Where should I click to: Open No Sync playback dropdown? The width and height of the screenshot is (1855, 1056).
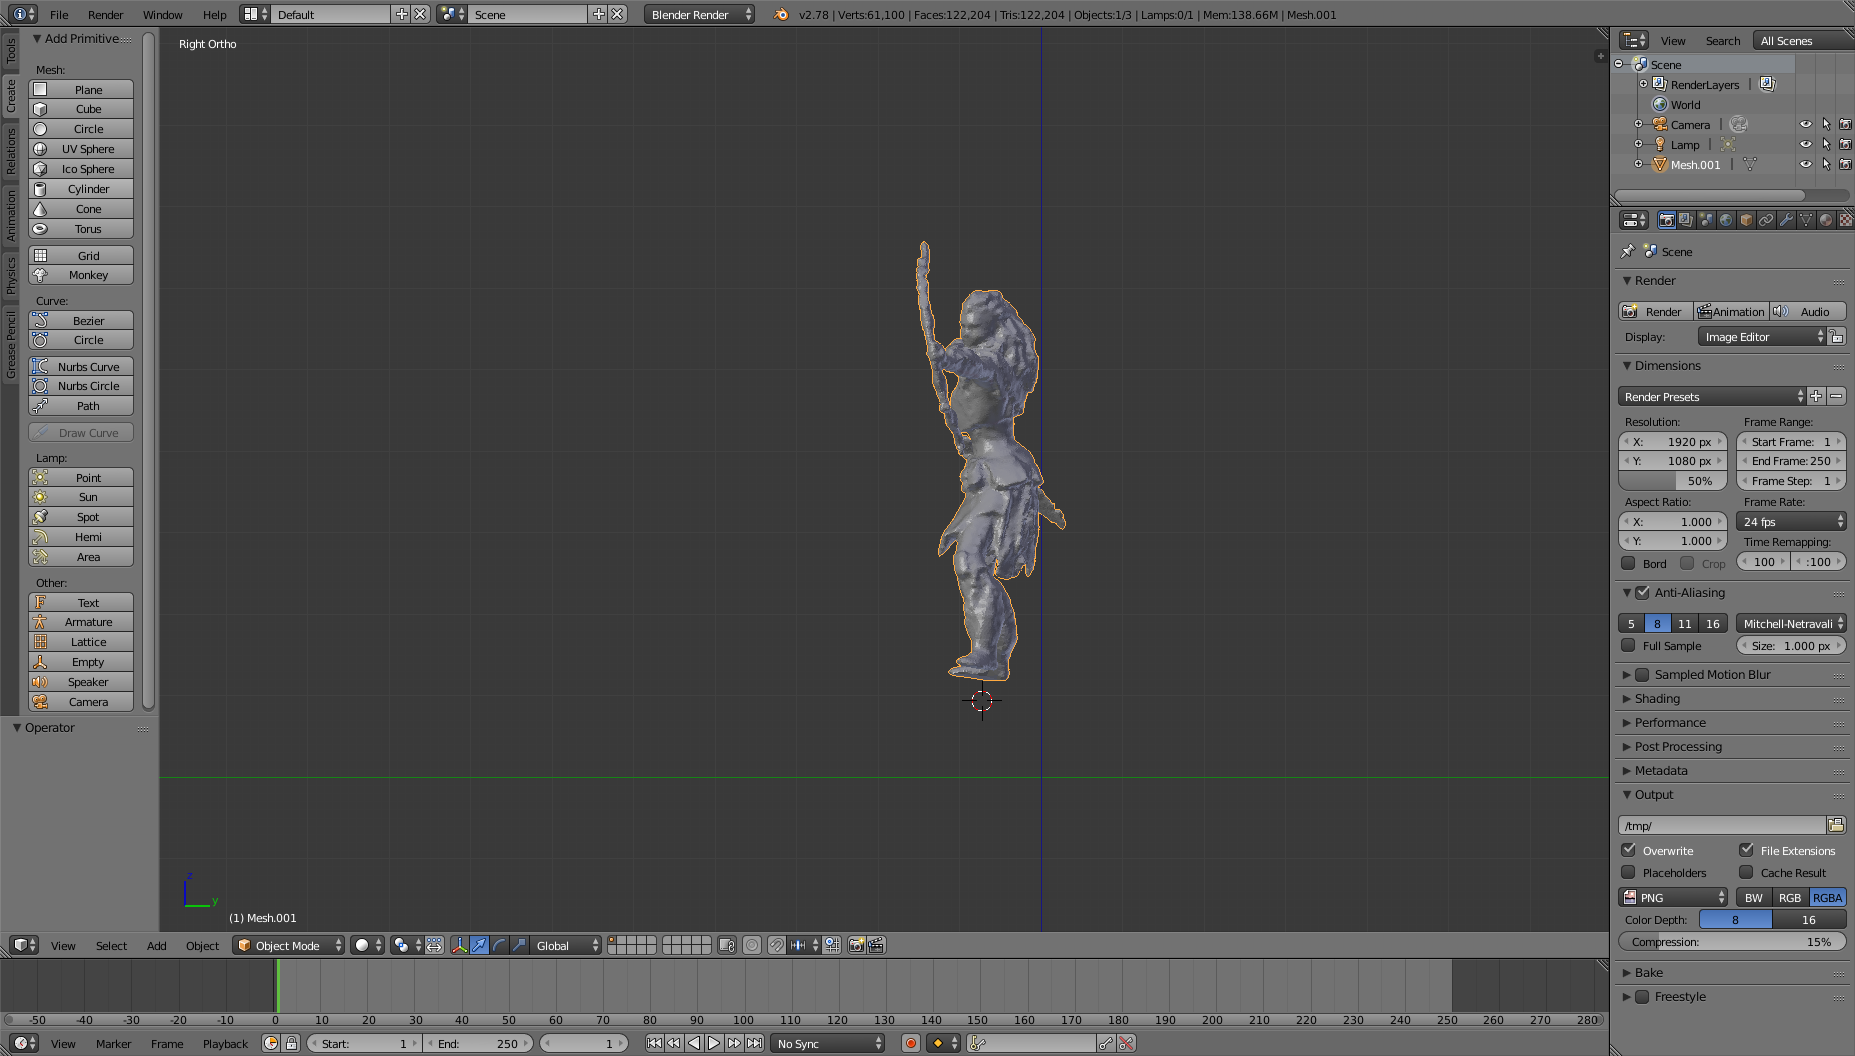tap(828, 1043)
